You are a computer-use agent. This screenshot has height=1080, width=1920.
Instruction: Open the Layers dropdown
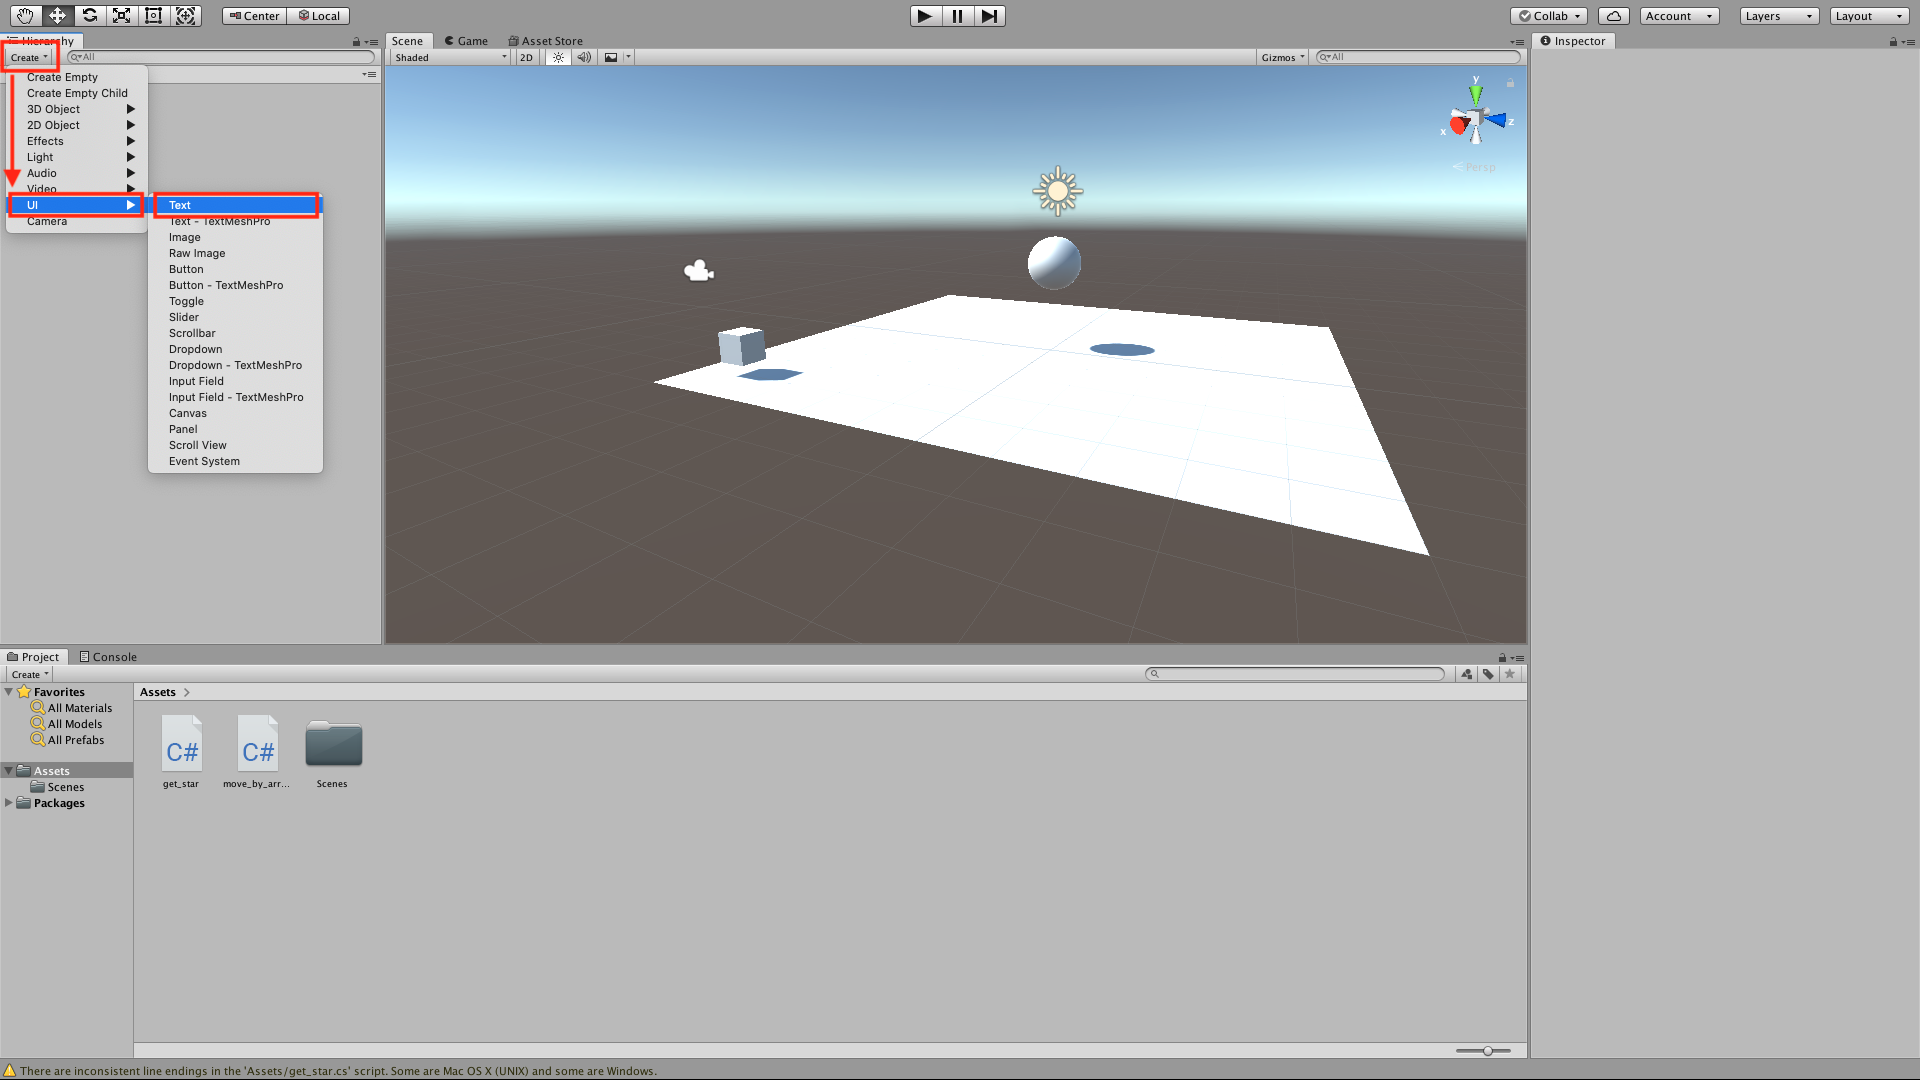1777,15
